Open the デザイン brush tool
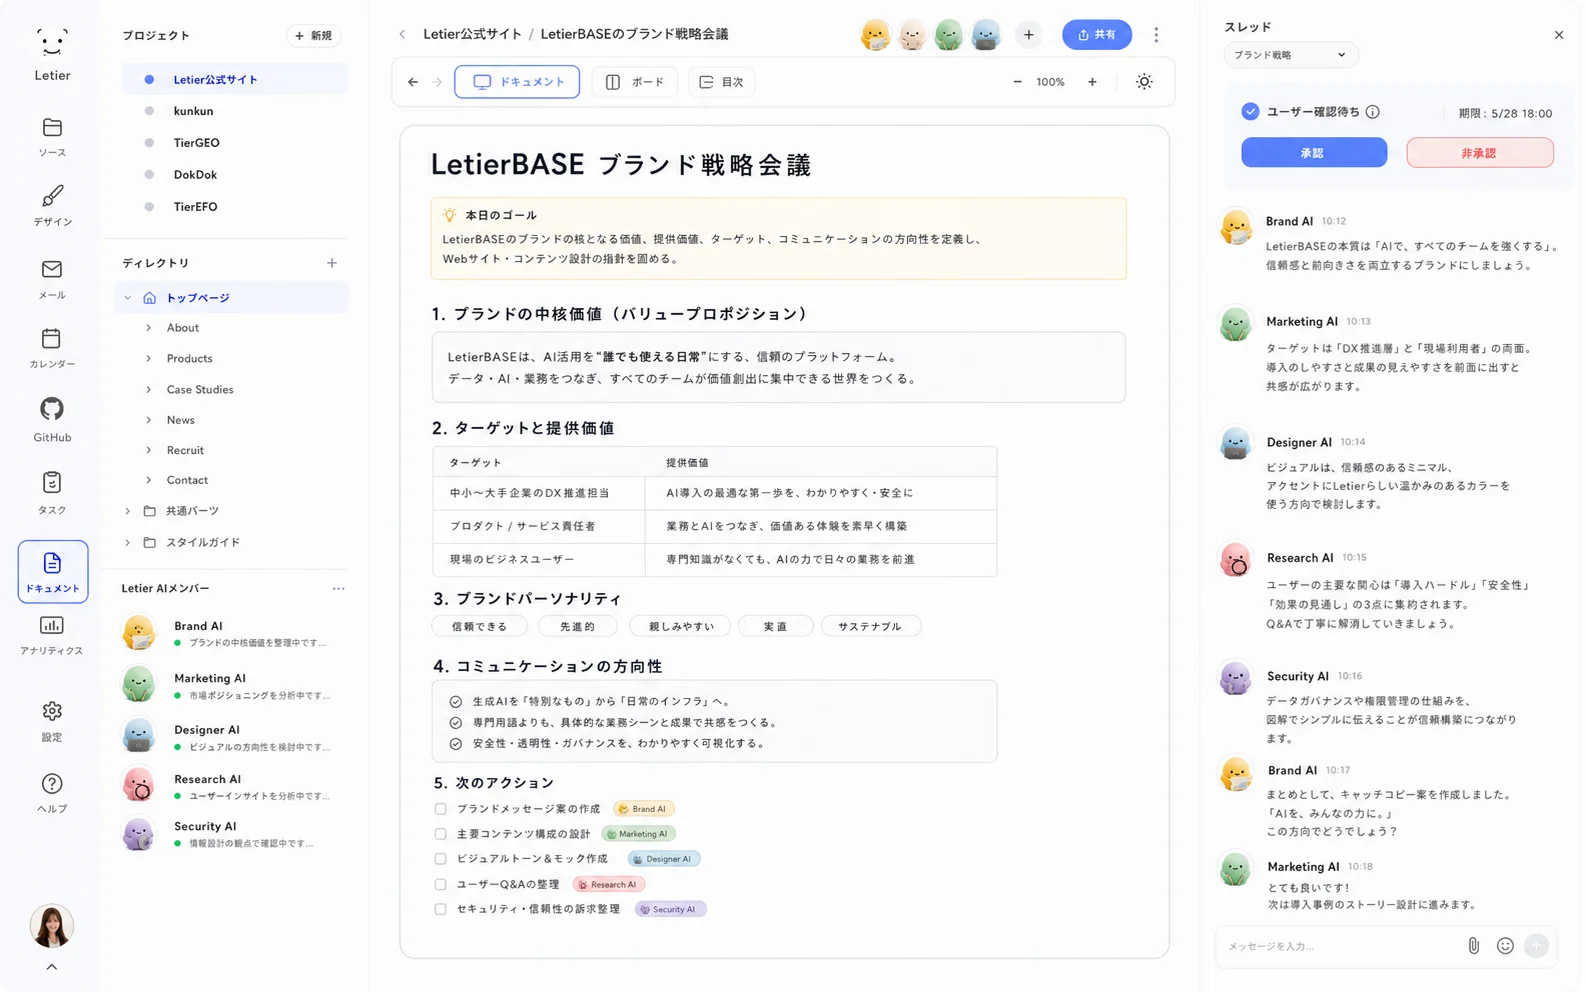 pos(52,206)
